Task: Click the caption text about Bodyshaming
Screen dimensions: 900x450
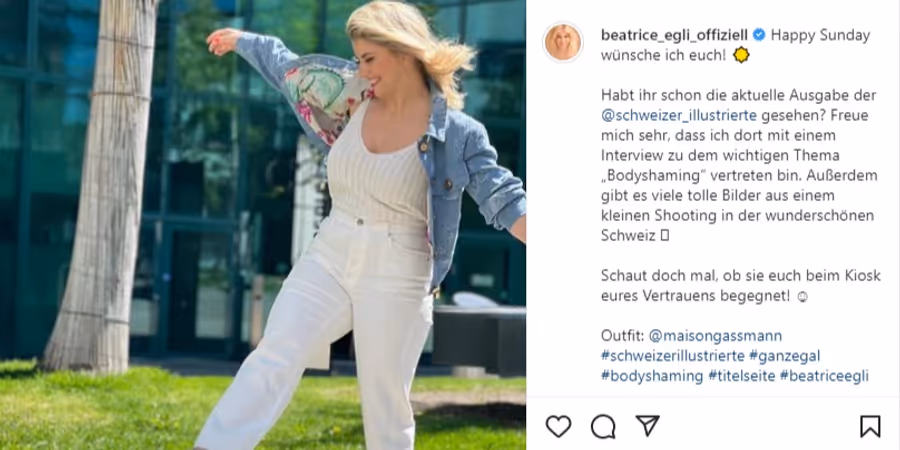Action: (740, 165)
